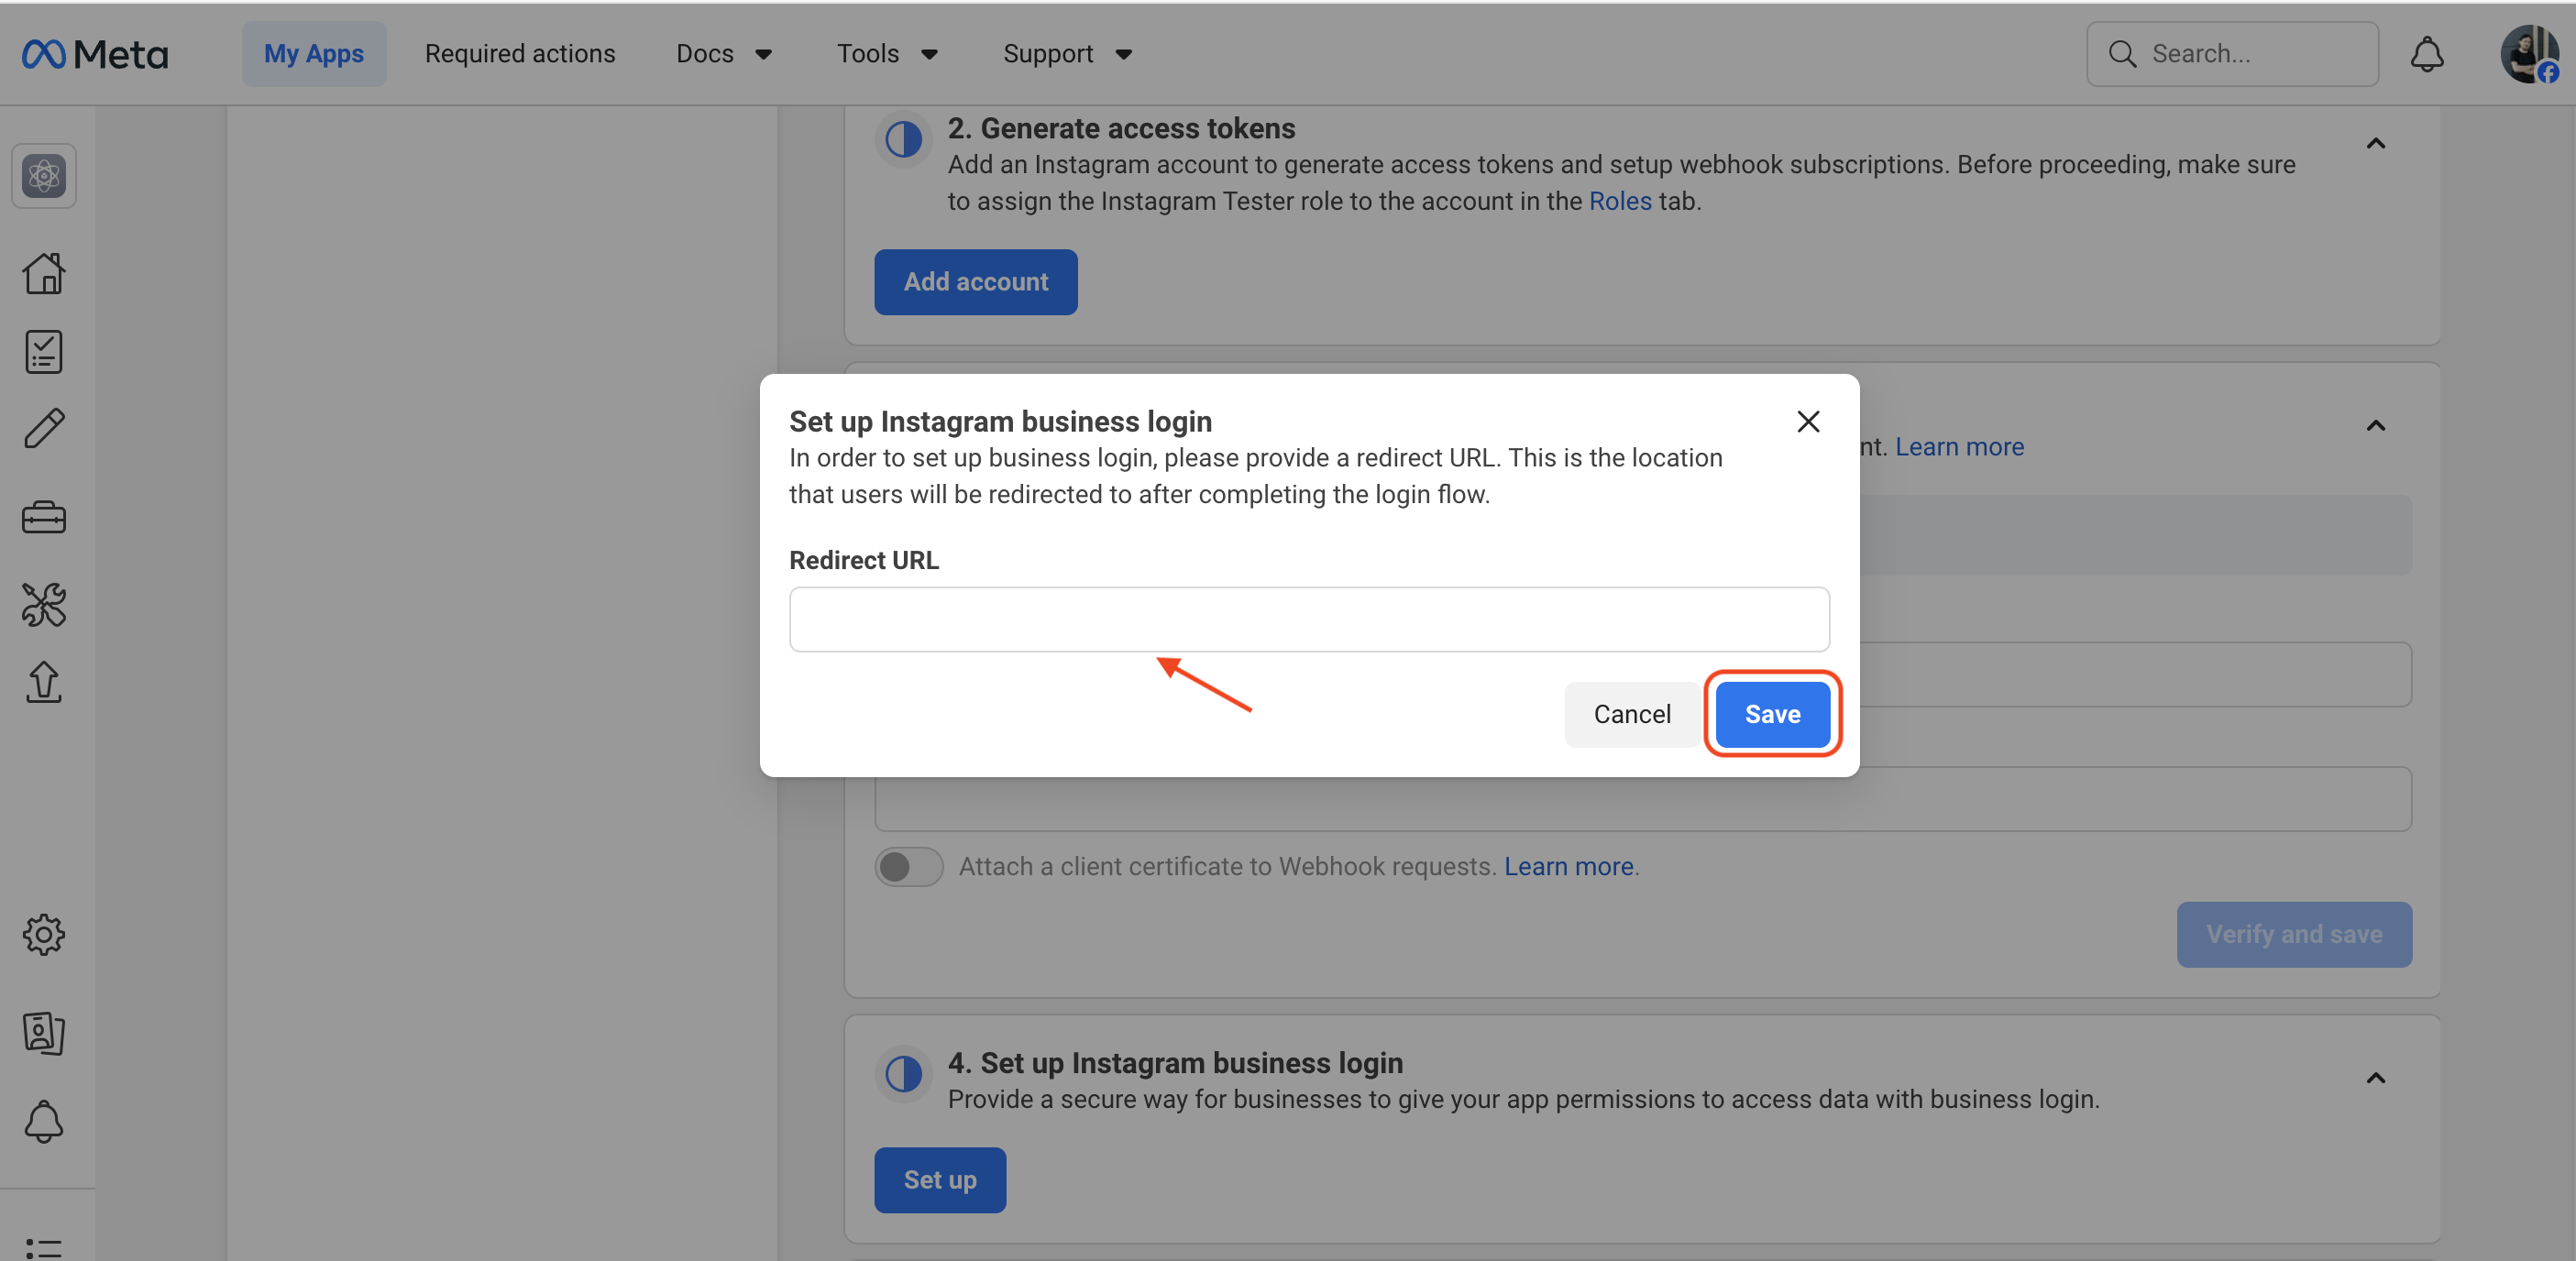Open the briefcase icon in the sidebar
Image resolution: width=2576 pixels, height=1261 pixels.
click(44, 517)
